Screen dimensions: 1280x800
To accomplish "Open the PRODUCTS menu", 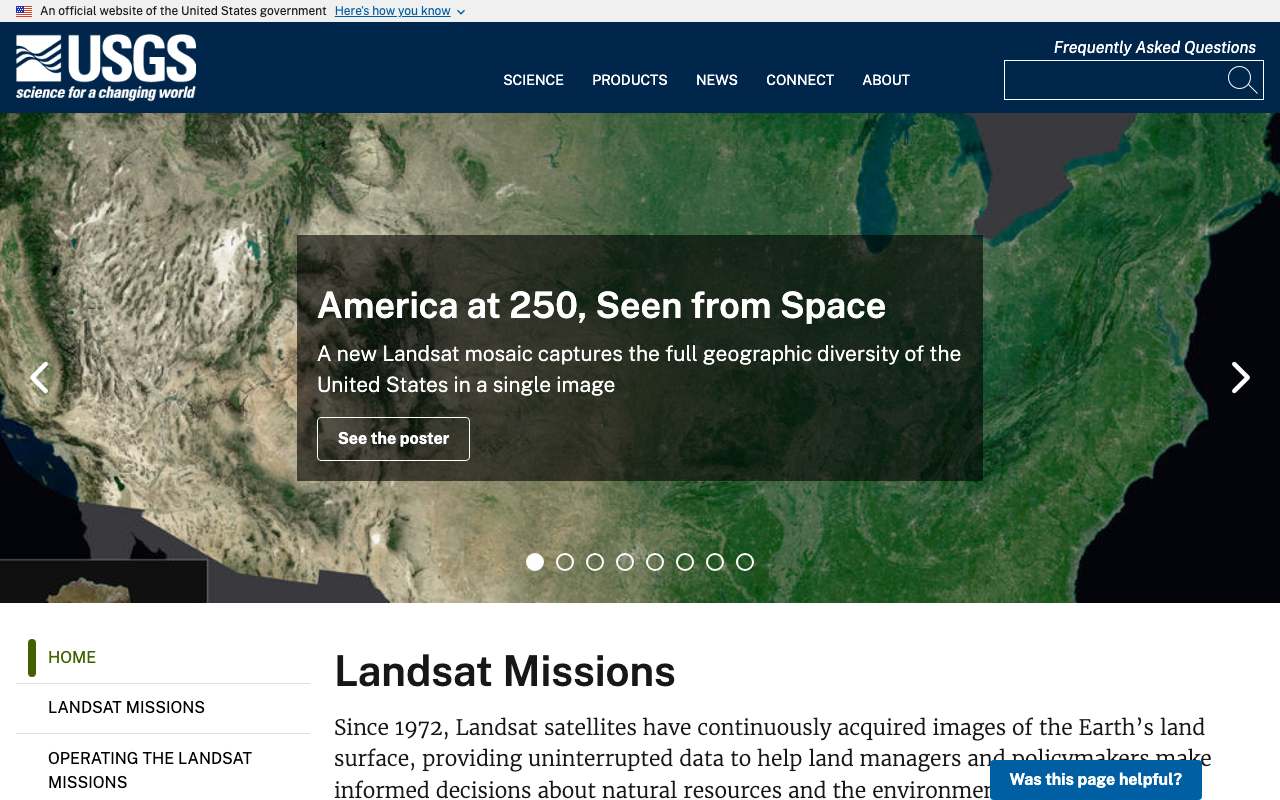I will (x=630, y=80).
